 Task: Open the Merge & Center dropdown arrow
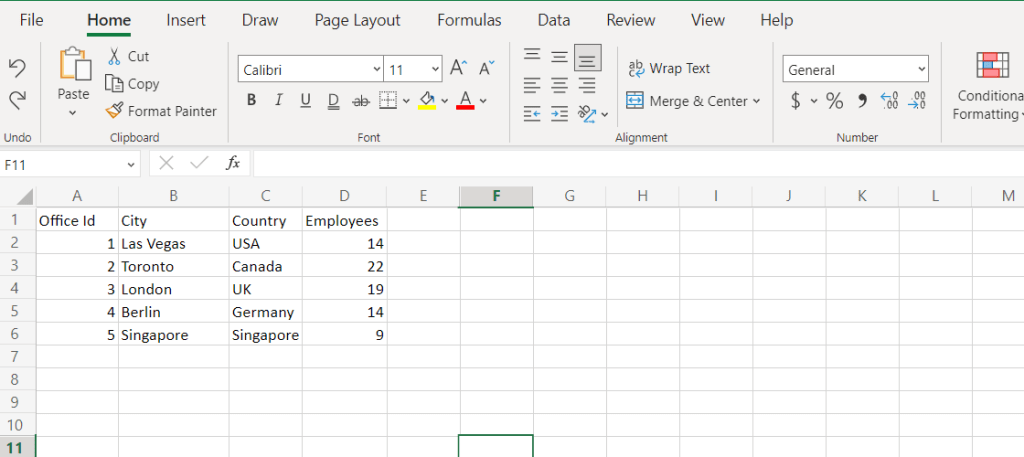756,101
